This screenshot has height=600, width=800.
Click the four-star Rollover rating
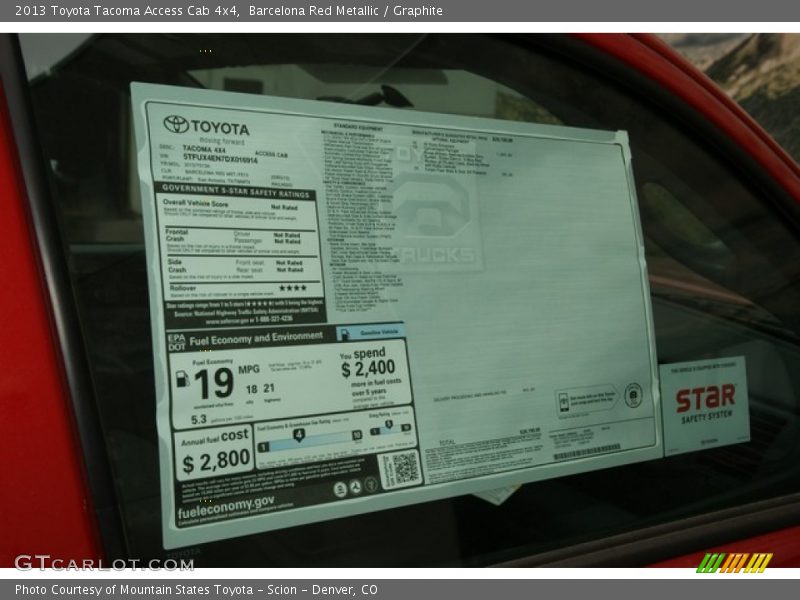(x=293, y=288)
